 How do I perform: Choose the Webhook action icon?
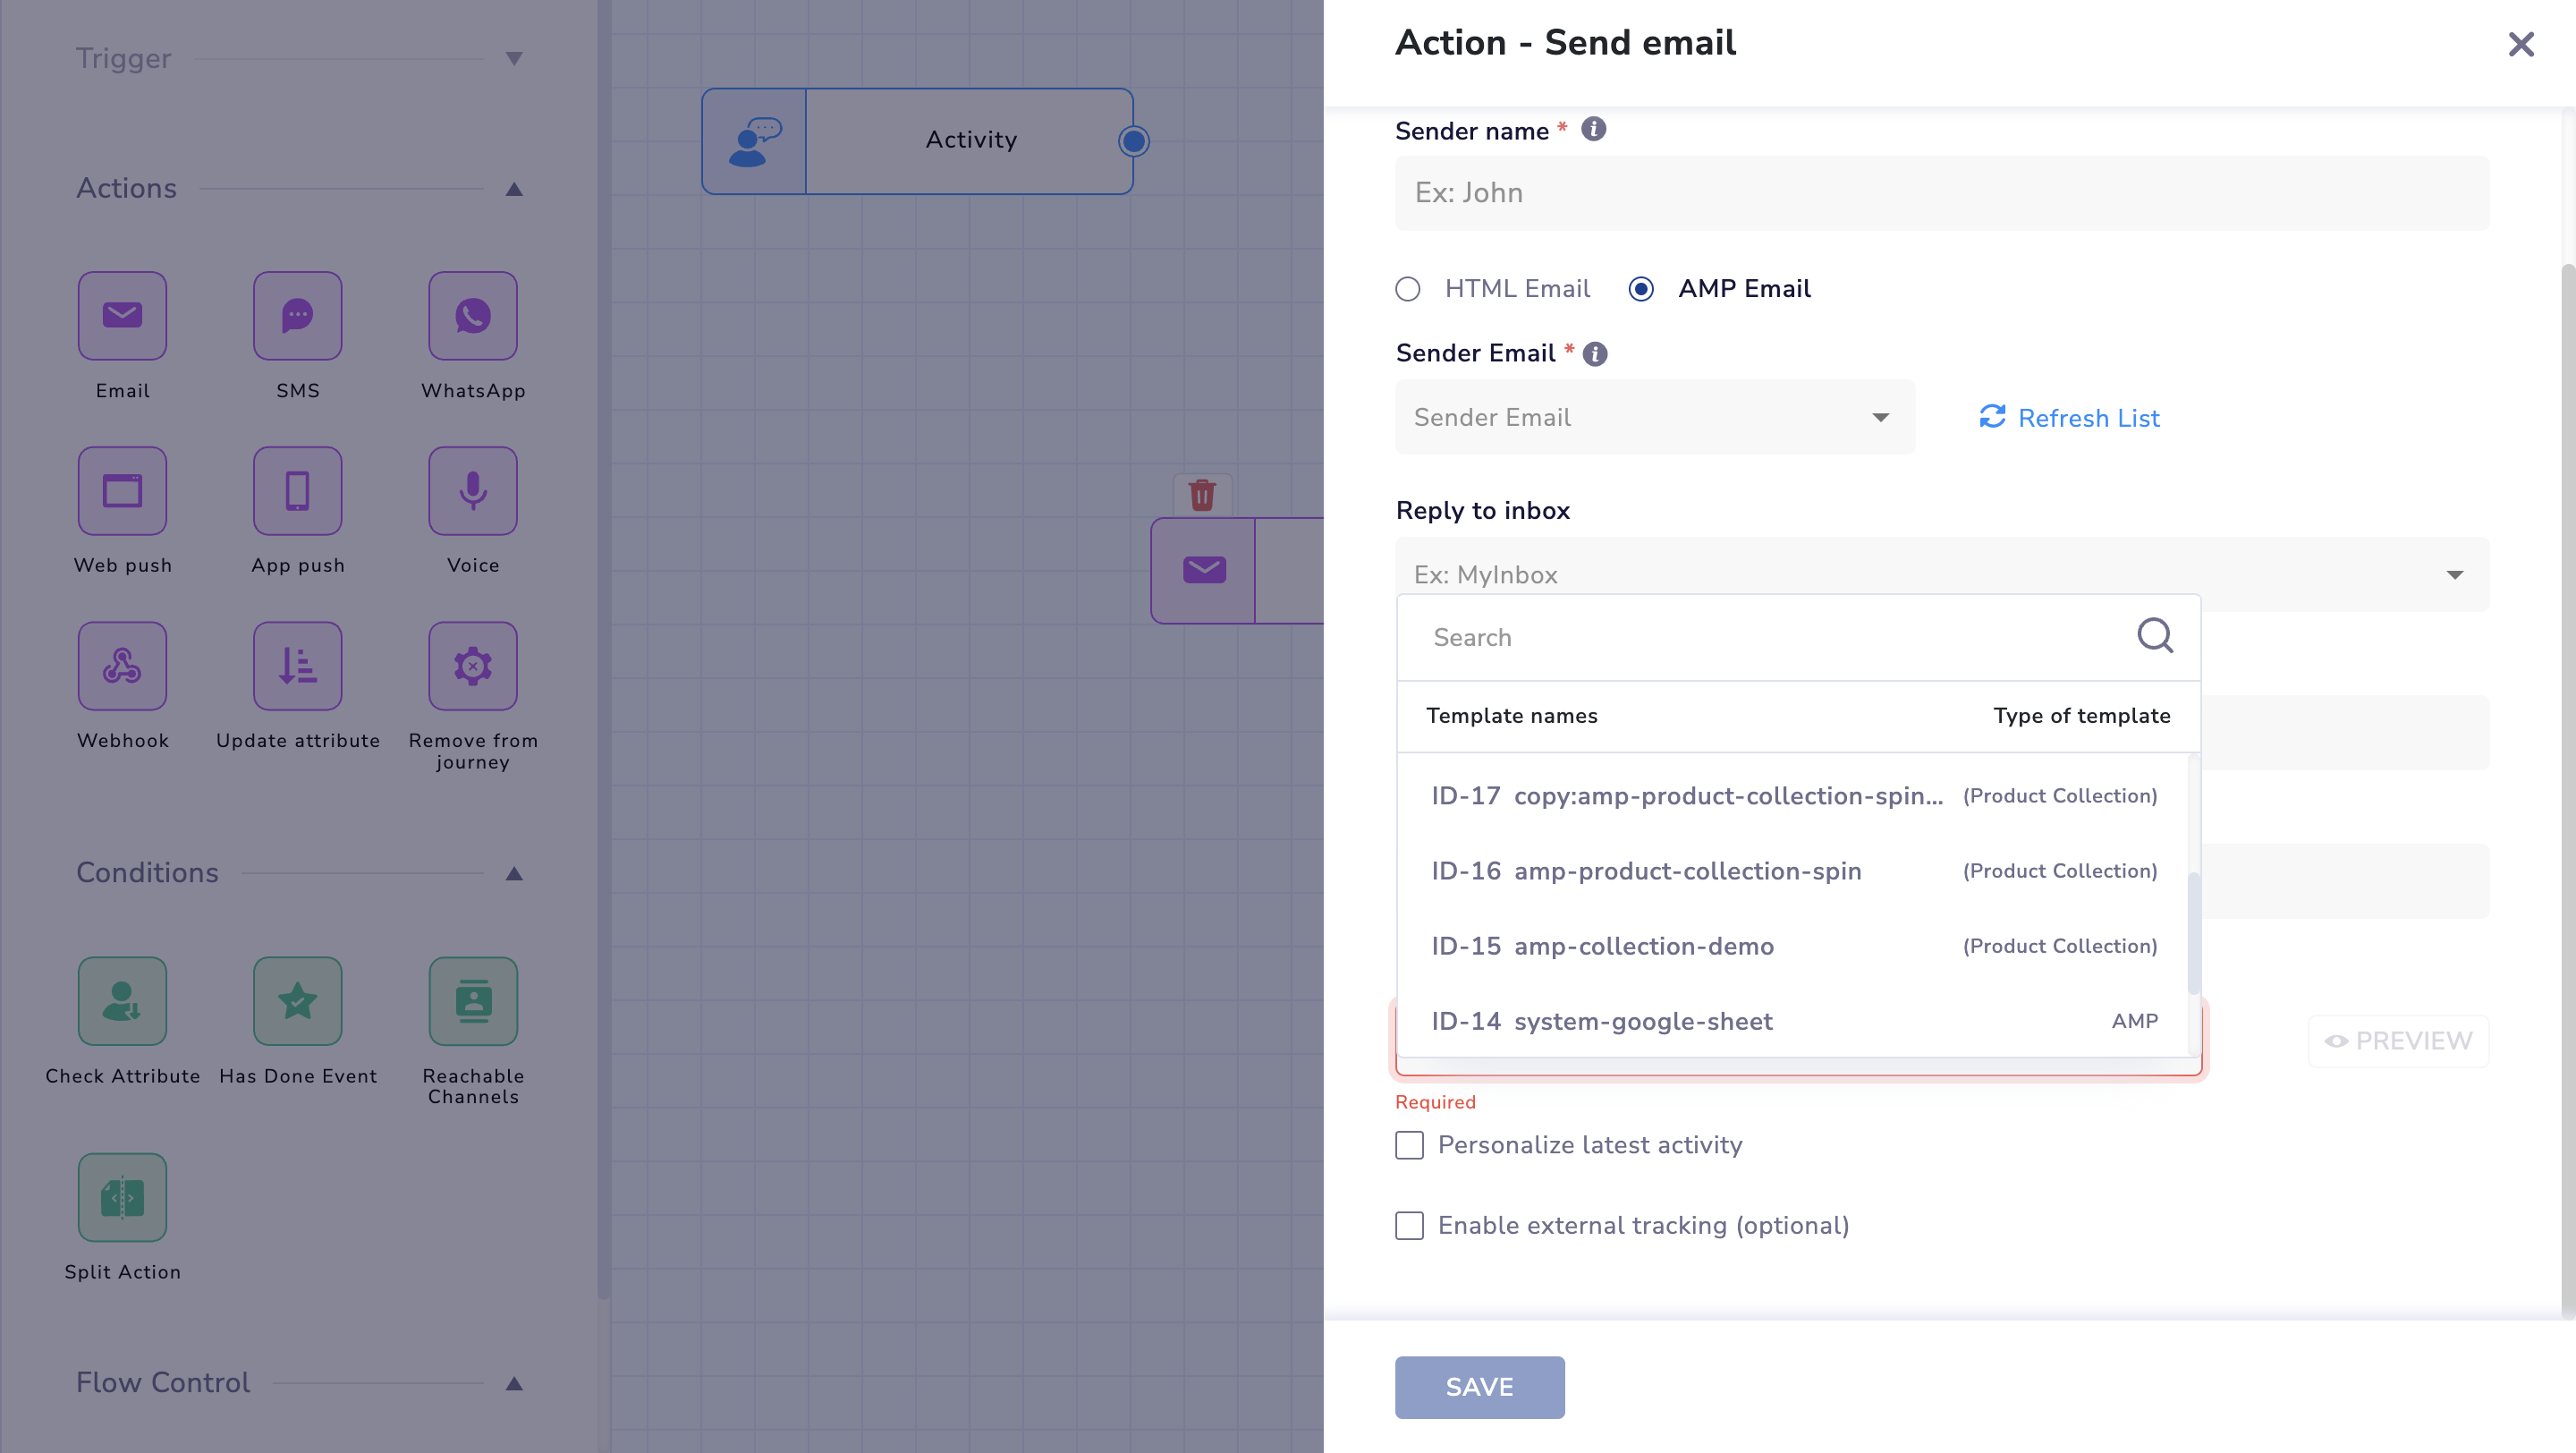(122, 665)
